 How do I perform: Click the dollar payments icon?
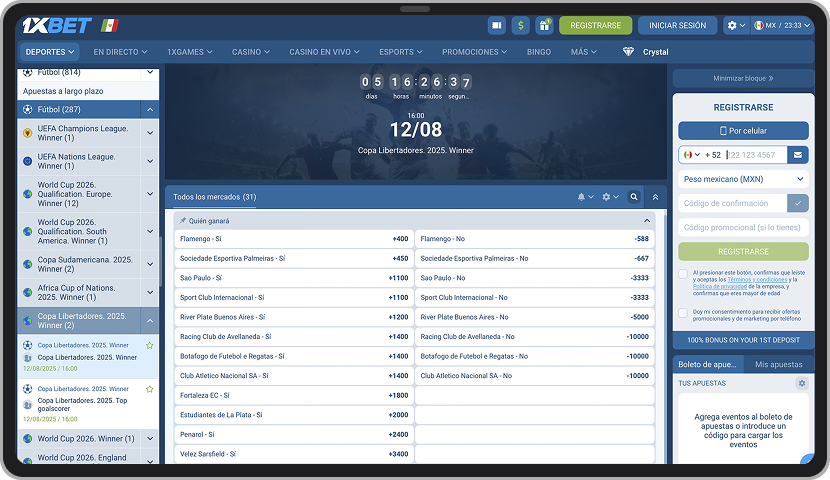(x=520, y=25)
